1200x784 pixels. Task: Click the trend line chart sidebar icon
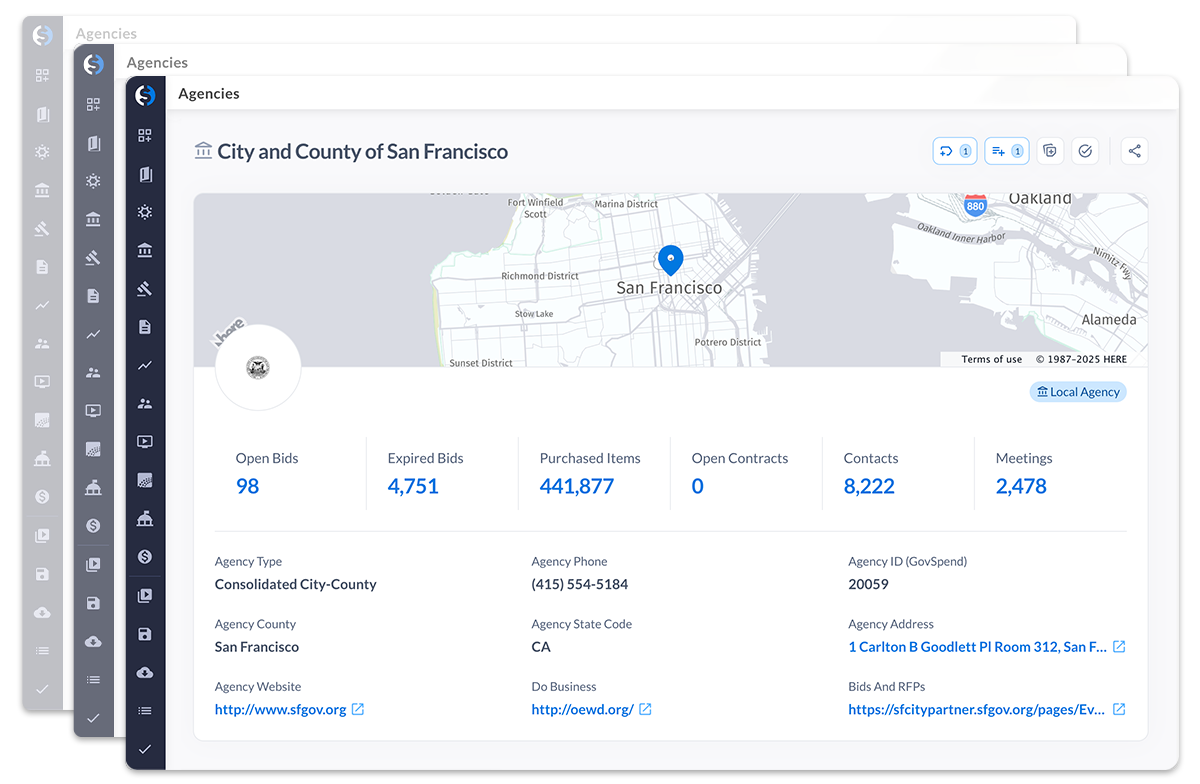(x=145, y=366)
